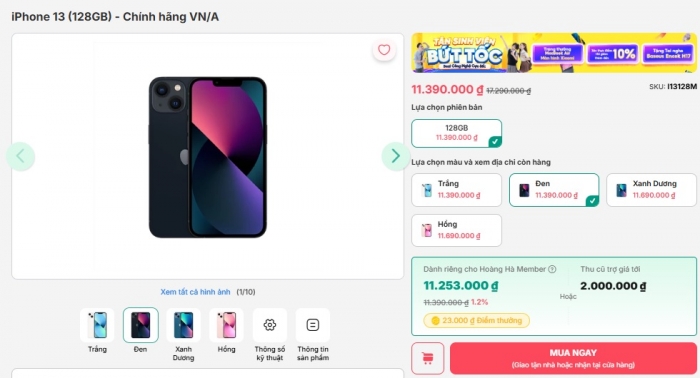Open the Tân sinh viên Bứt Tốc banner
Screen dimensions: 700x378
tap(554, 53)
